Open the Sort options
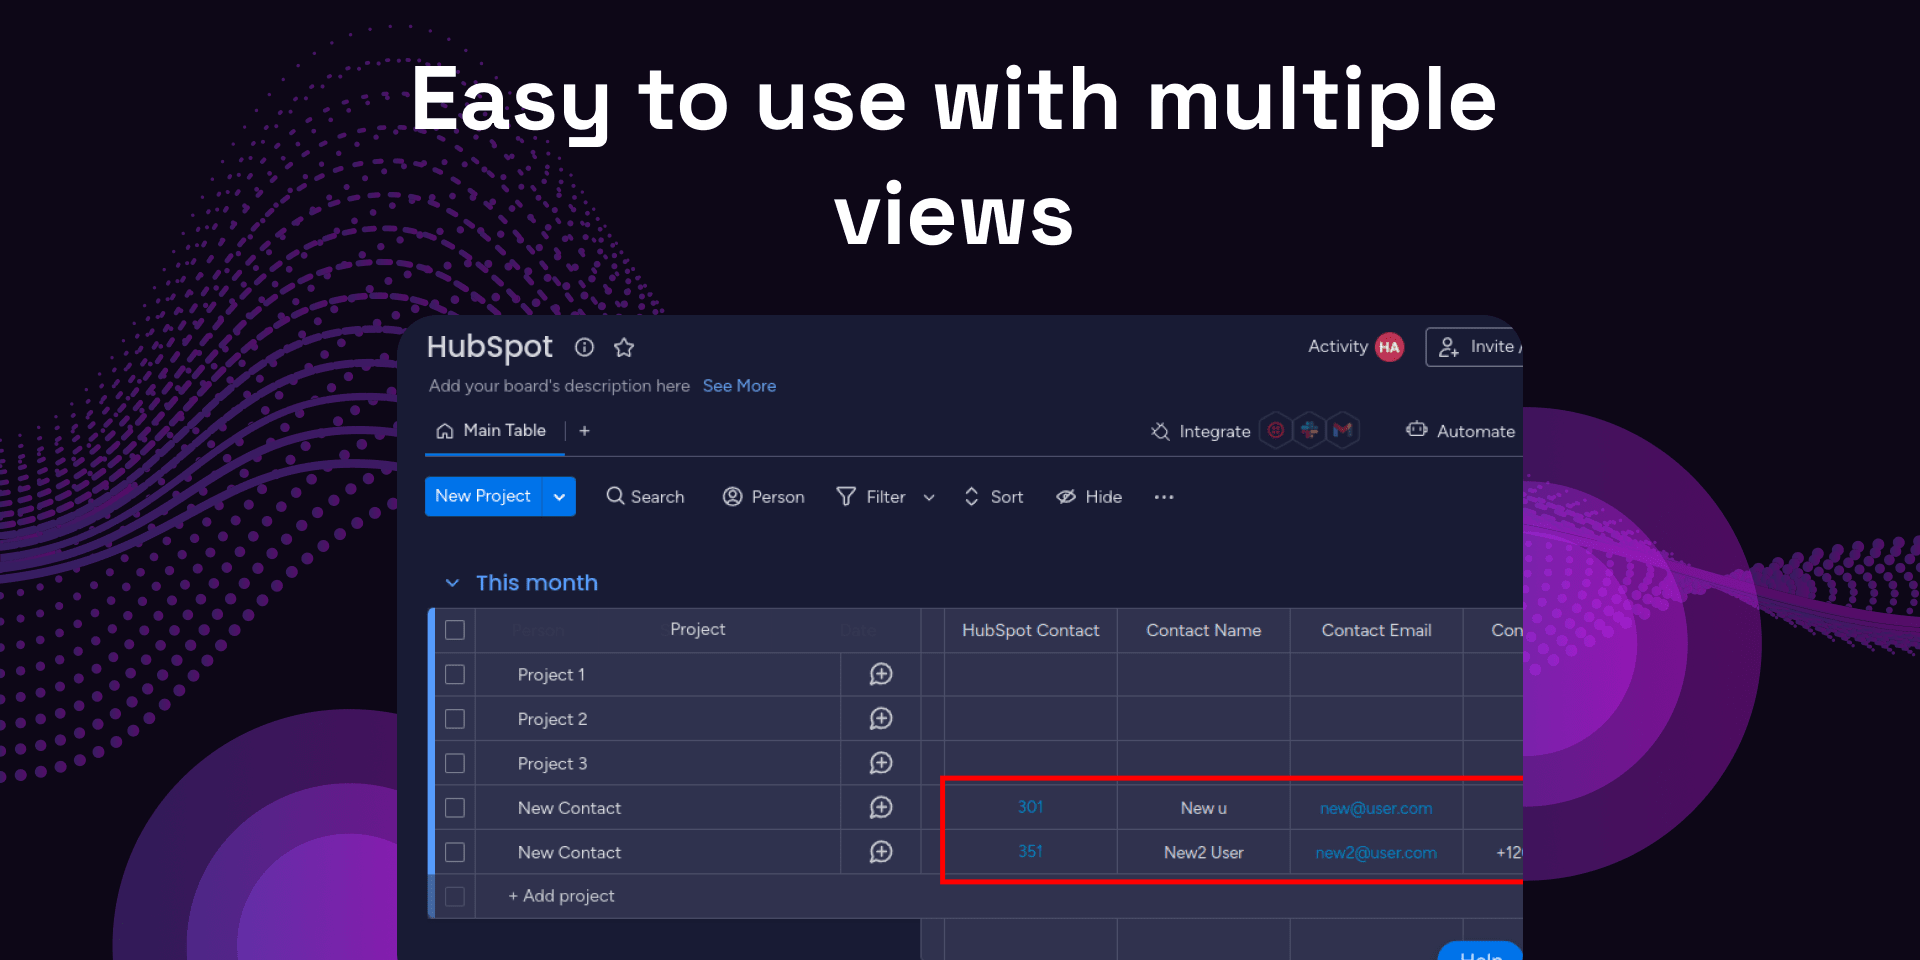1920x960 pixels. [x=993, y=497]
